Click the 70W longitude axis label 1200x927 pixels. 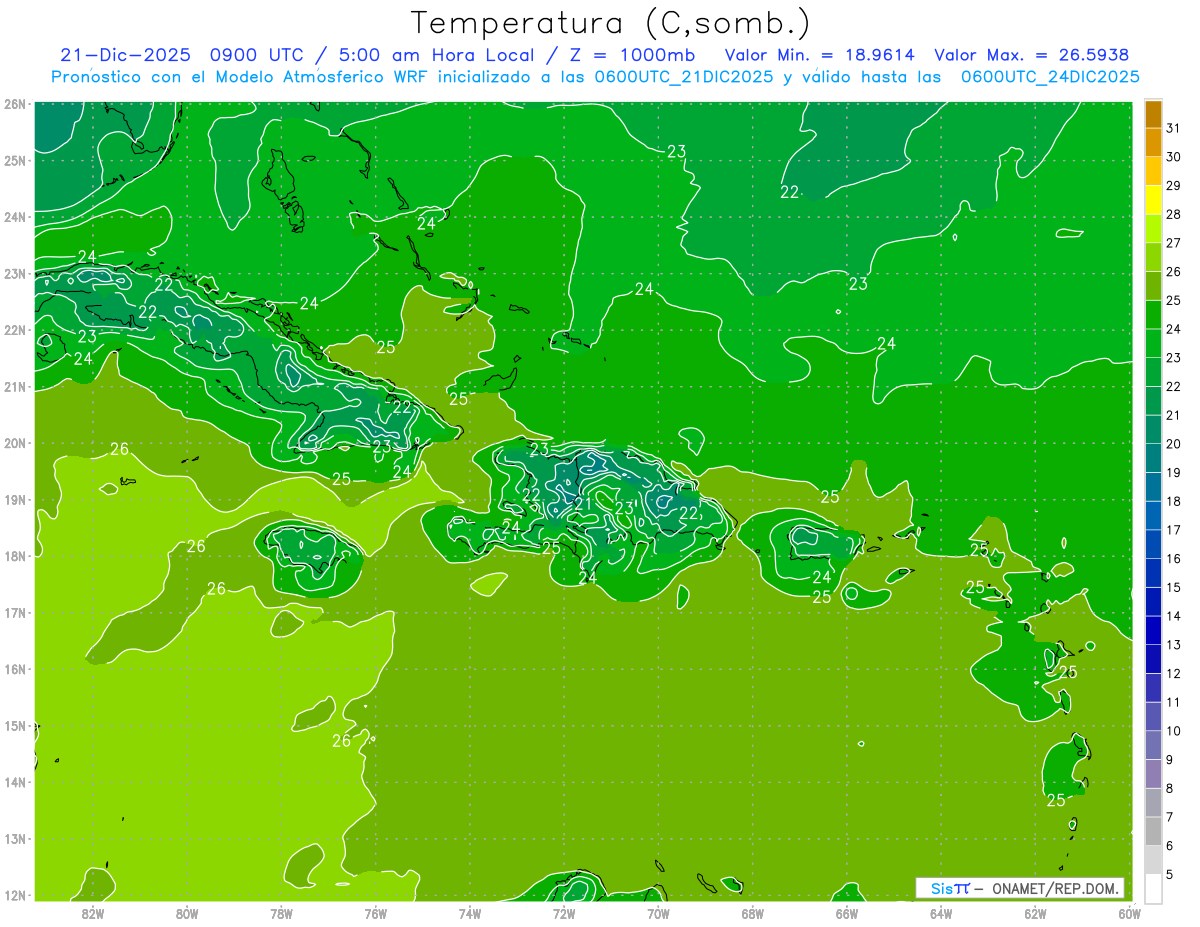point(658,912)
